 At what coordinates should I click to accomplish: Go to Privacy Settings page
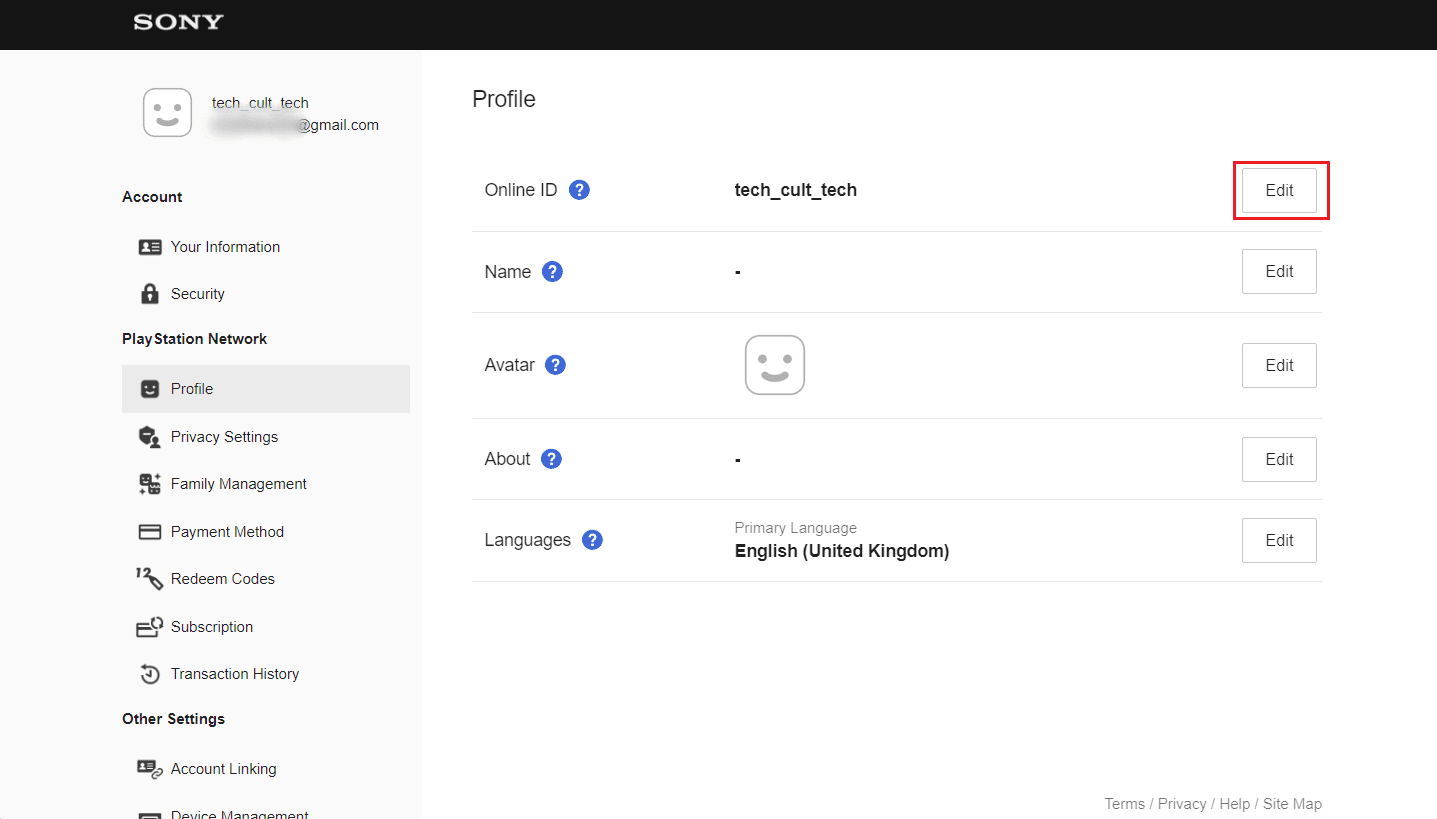[224, 437]
